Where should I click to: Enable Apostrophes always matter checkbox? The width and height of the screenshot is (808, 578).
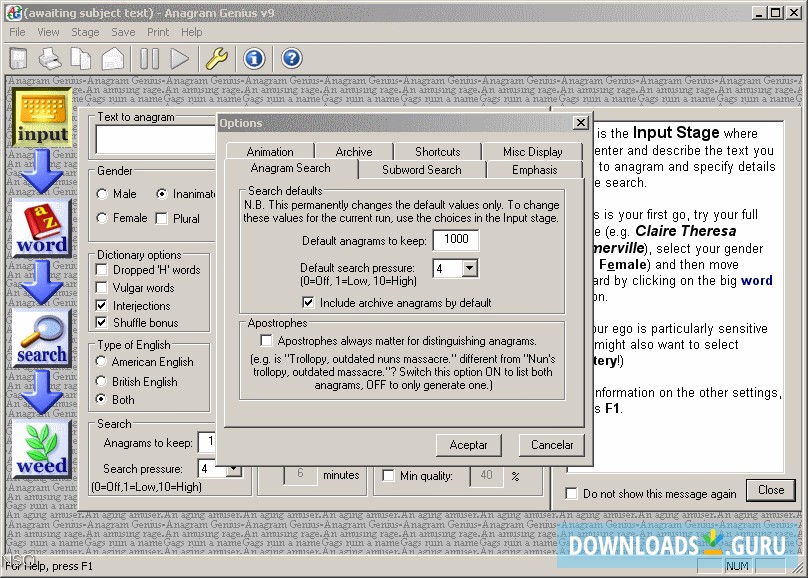coord(267,341)
